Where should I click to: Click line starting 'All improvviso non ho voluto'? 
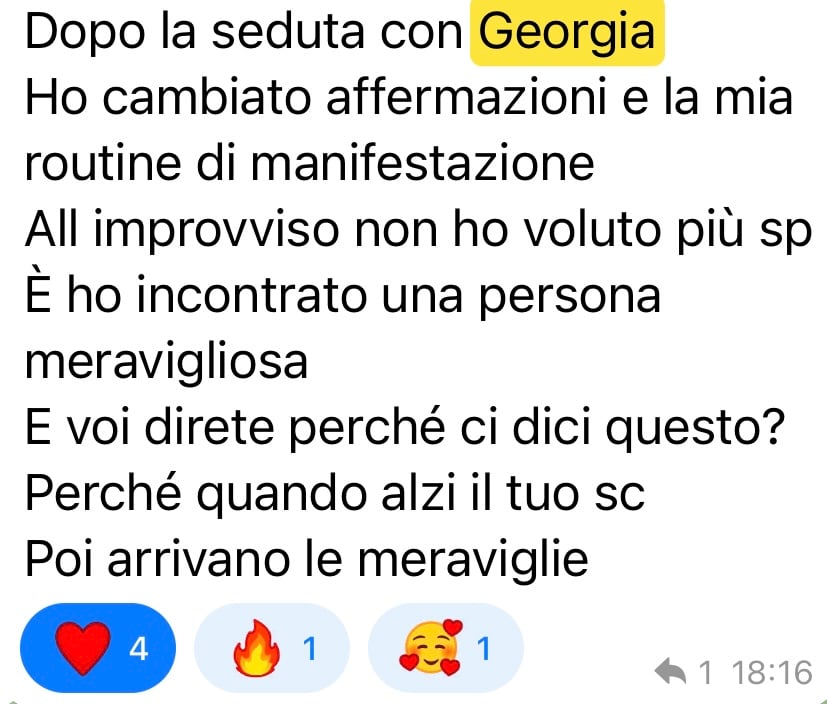coord(418,230)
